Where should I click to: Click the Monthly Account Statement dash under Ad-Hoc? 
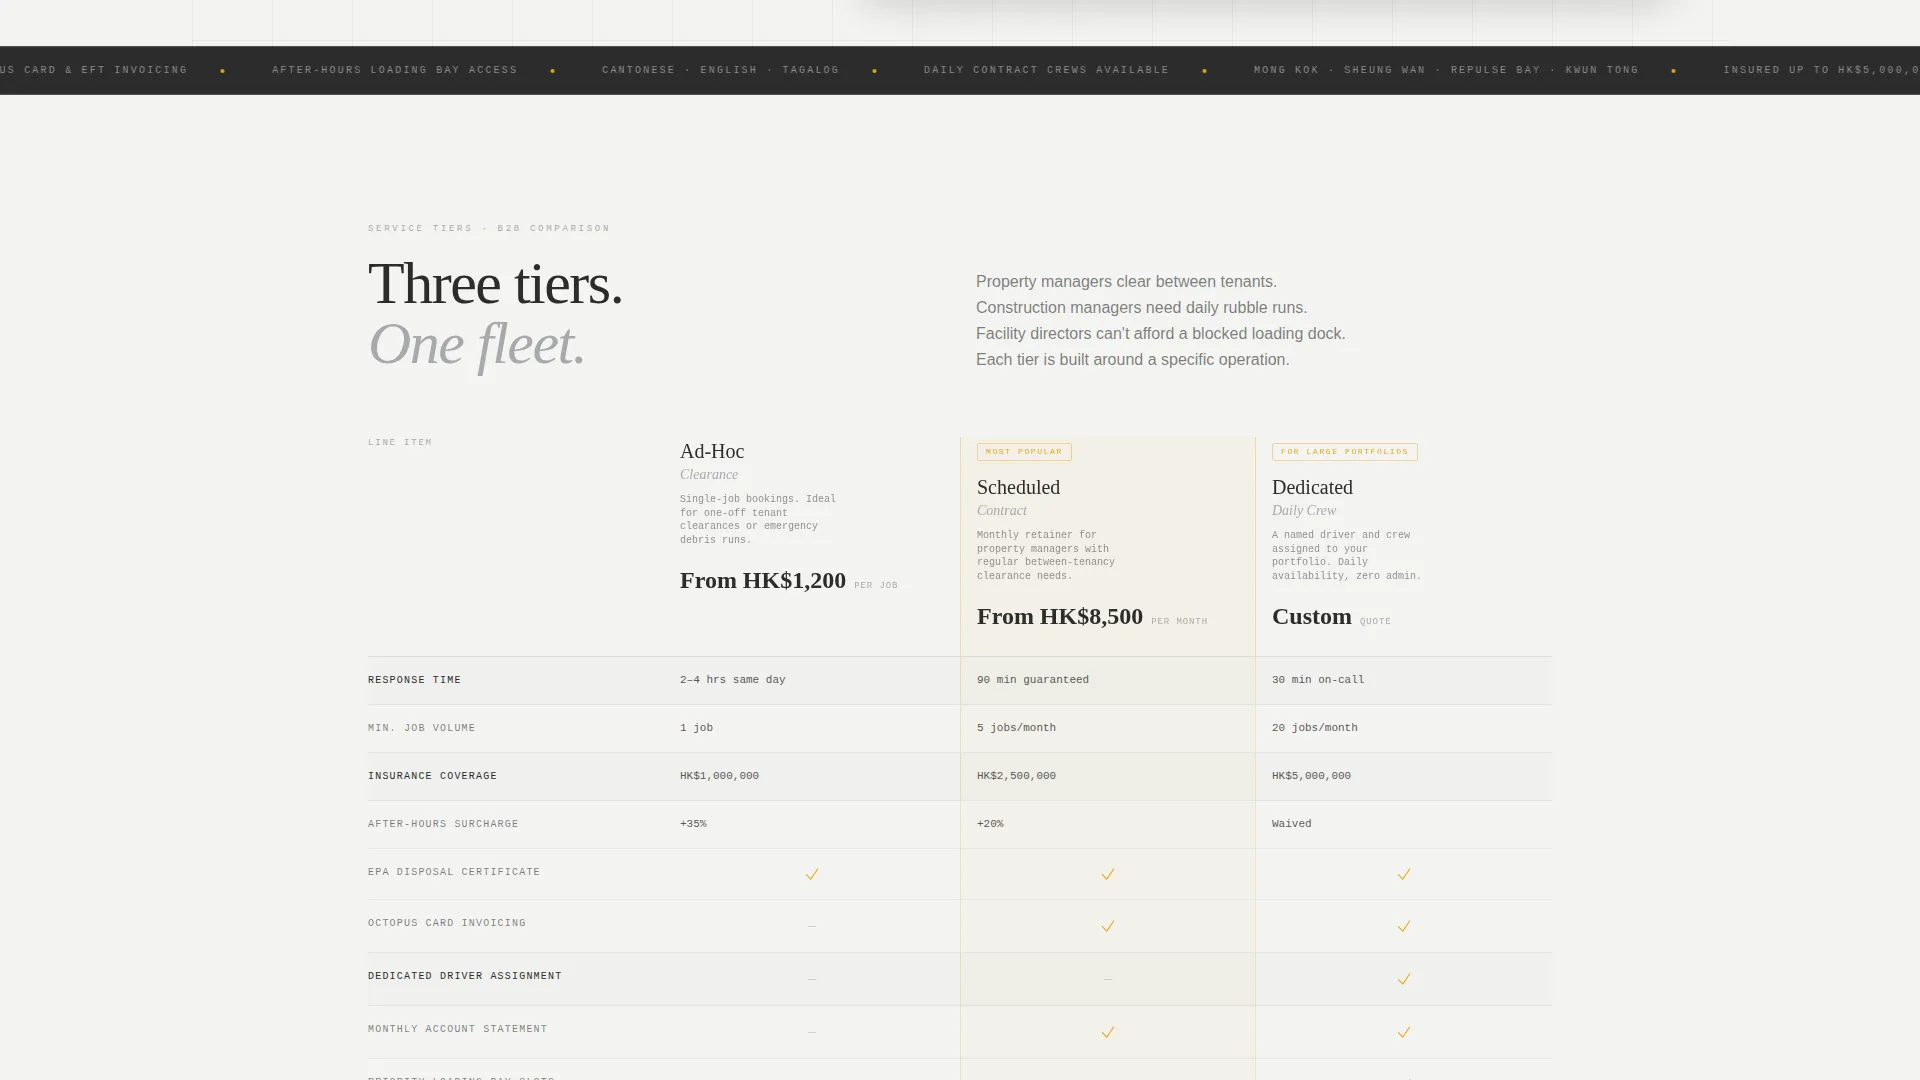(x=812, y=1032)
